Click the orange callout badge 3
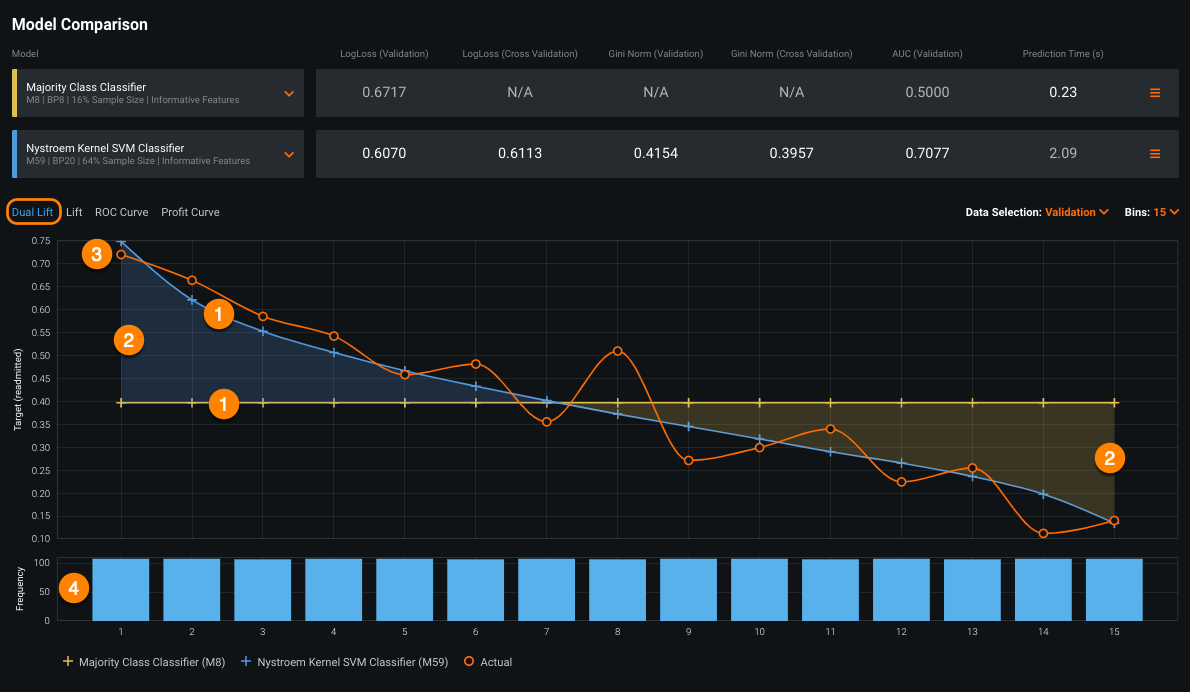This screenshot has height=692, width=1190. 96,255
